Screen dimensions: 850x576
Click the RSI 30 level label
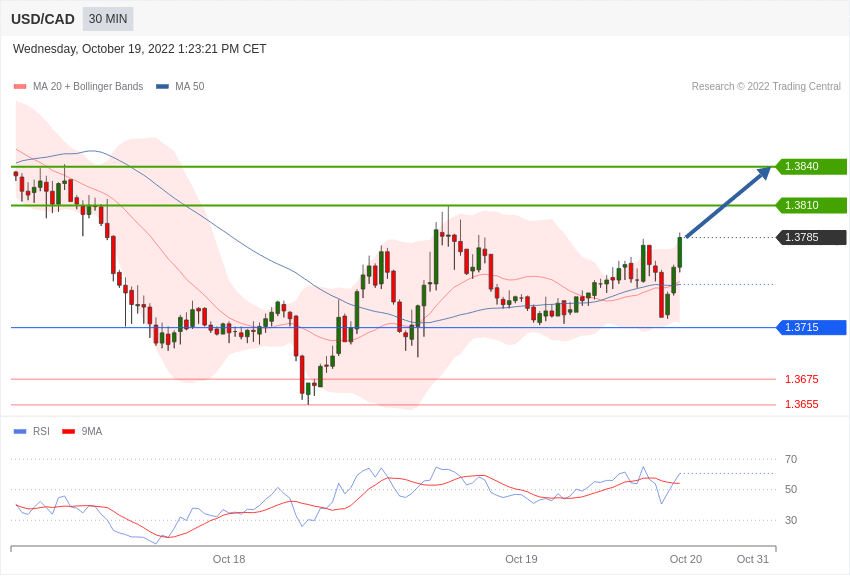pyautogui.click(x=791, y=520)
